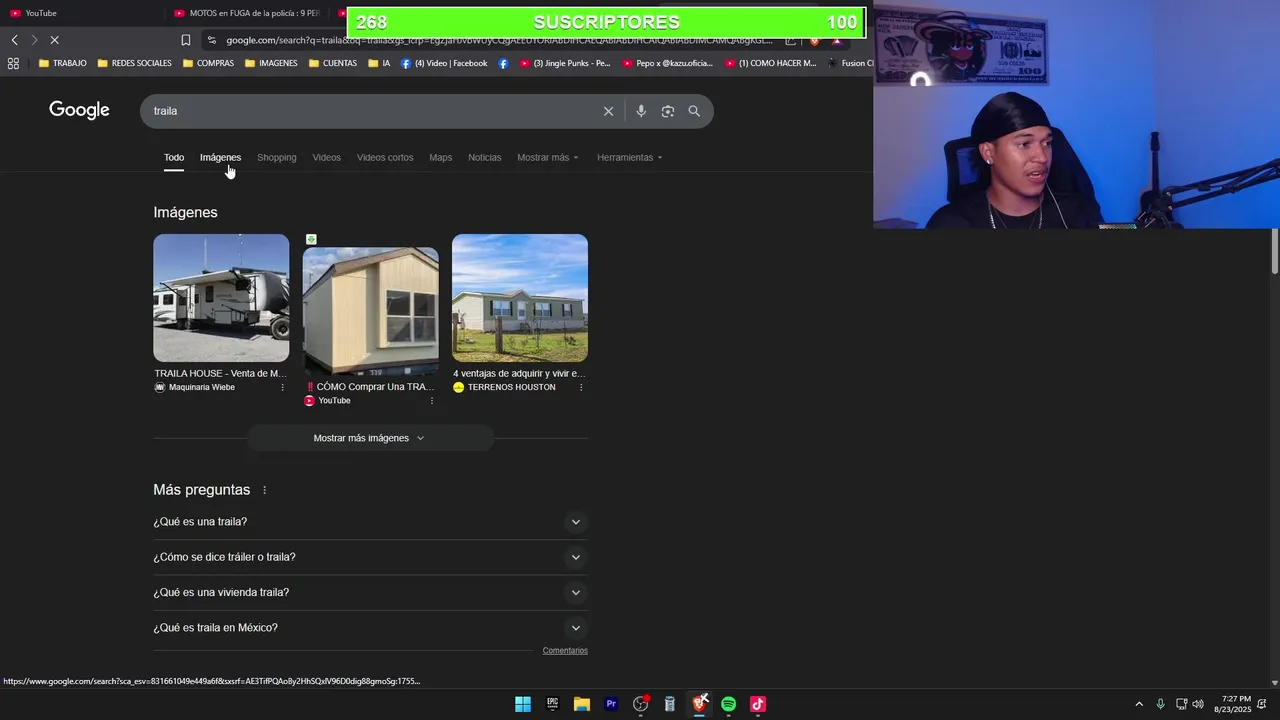The image size is (1280, 720).
Task: Open the CÓMO Comprar Una TRA... thumbnail
Action: coord(370,311)
